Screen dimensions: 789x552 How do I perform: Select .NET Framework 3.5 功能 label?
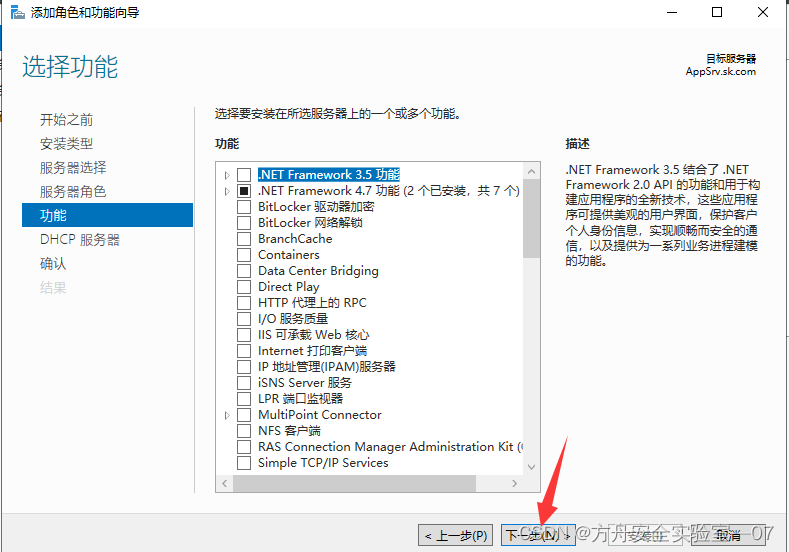[329, 175]
